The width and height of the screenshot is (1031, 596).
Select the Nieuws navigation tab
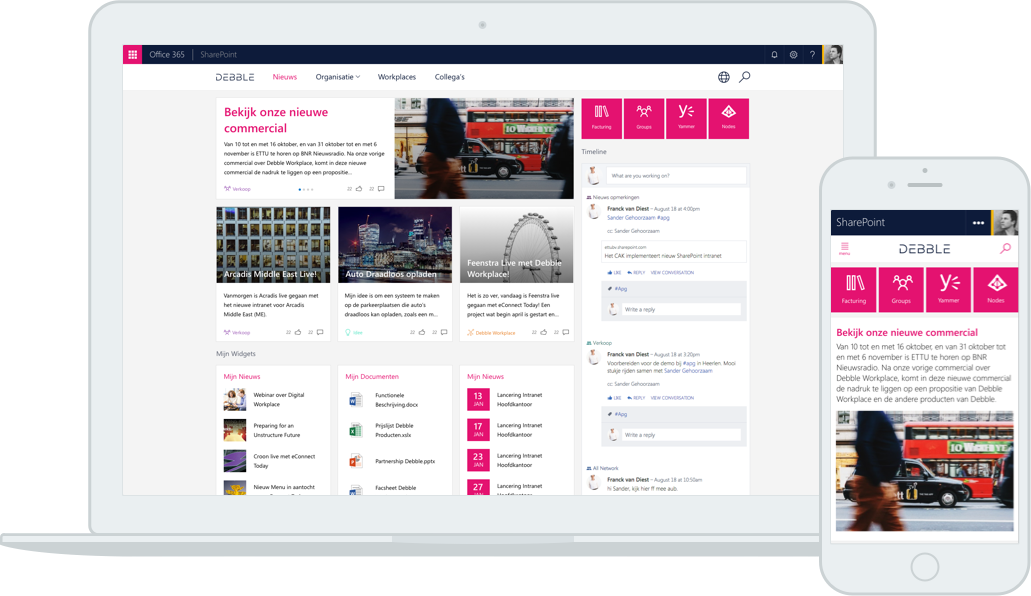285,77
